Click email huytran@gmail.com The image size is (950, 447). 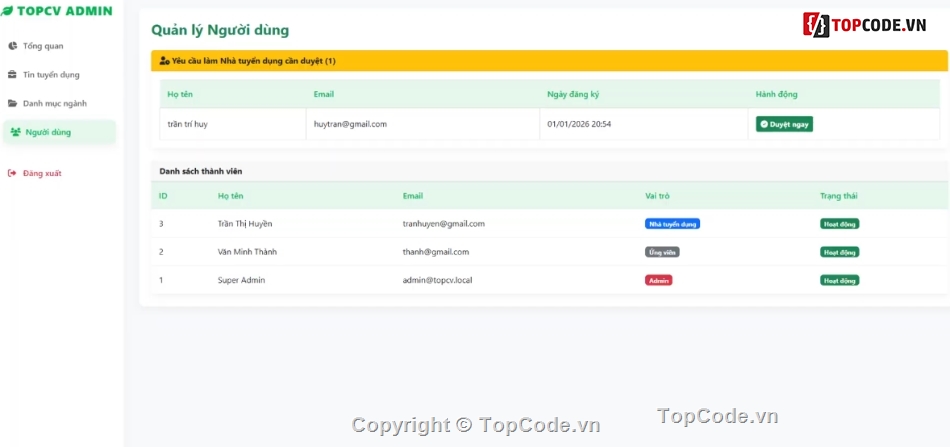tap(350, 124)
